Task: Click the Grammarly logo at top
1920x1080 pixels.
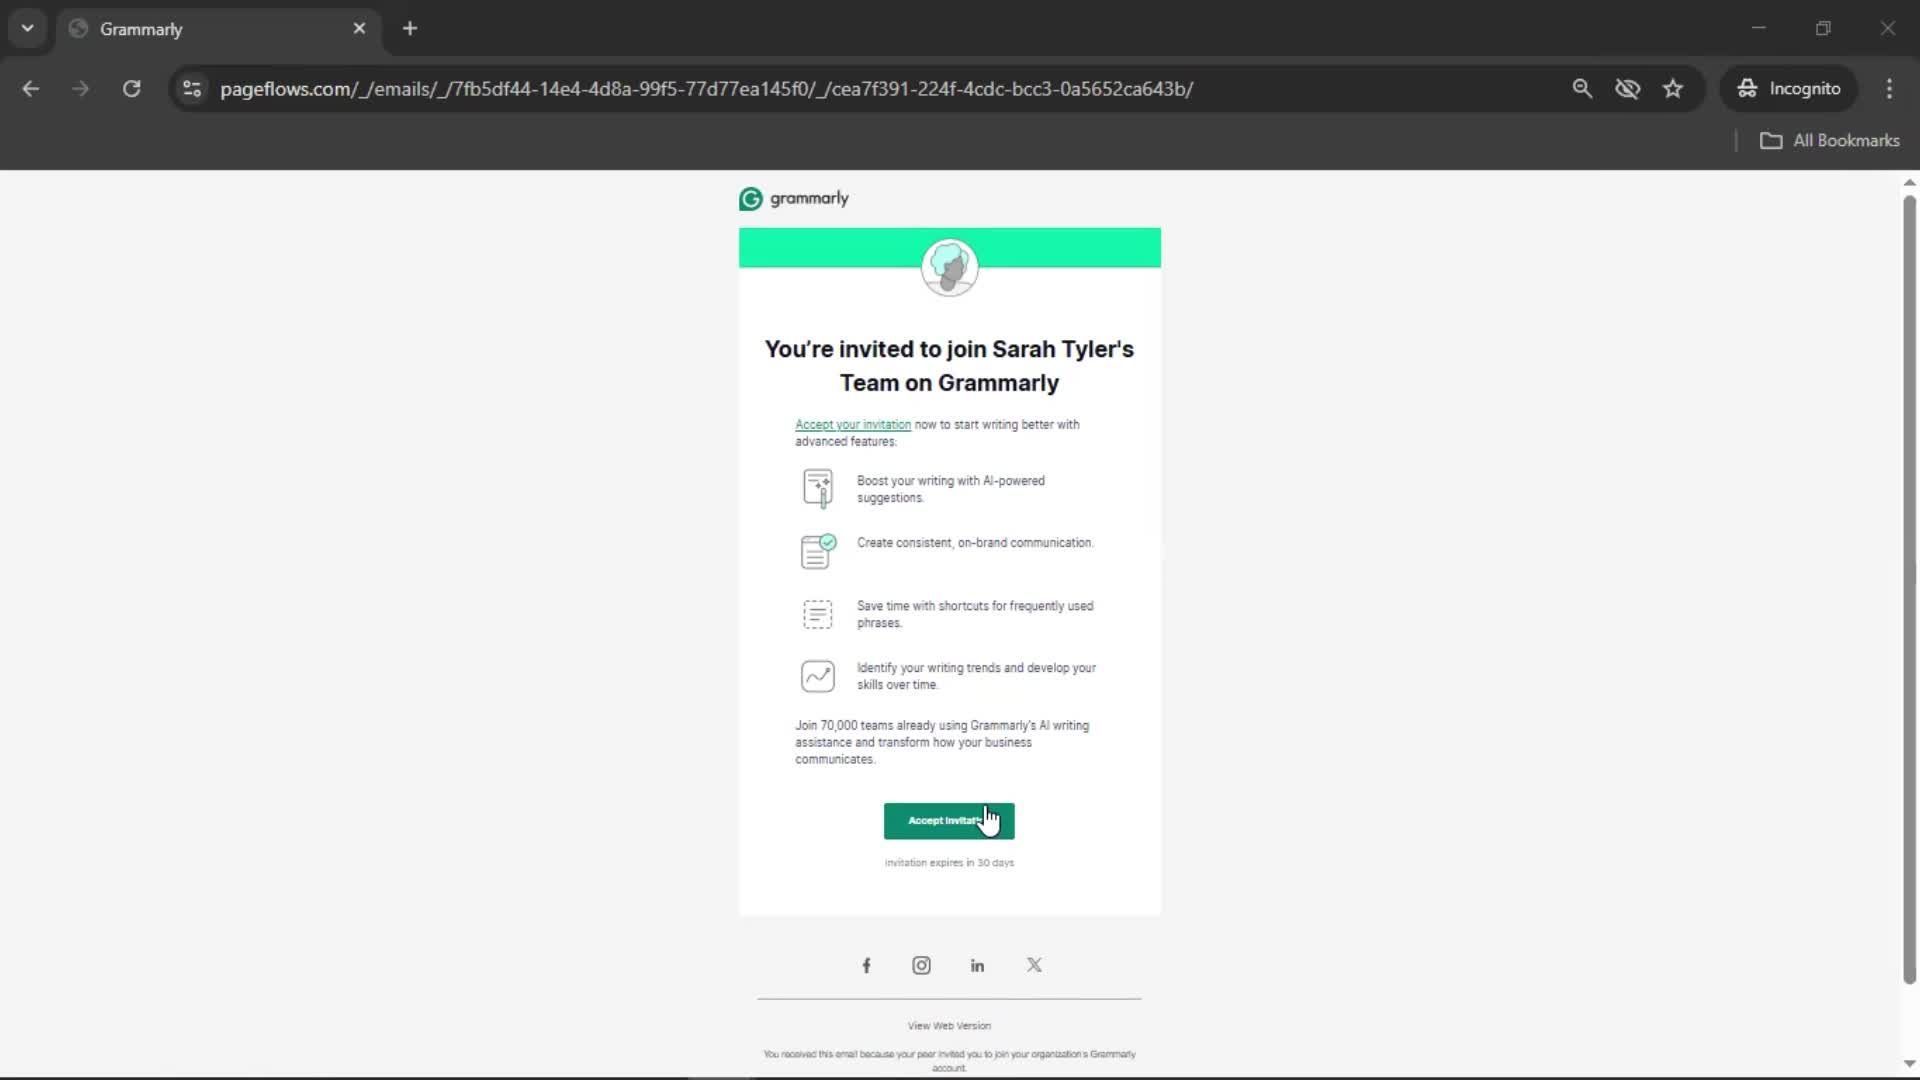Action: click(x=794, y=198)
